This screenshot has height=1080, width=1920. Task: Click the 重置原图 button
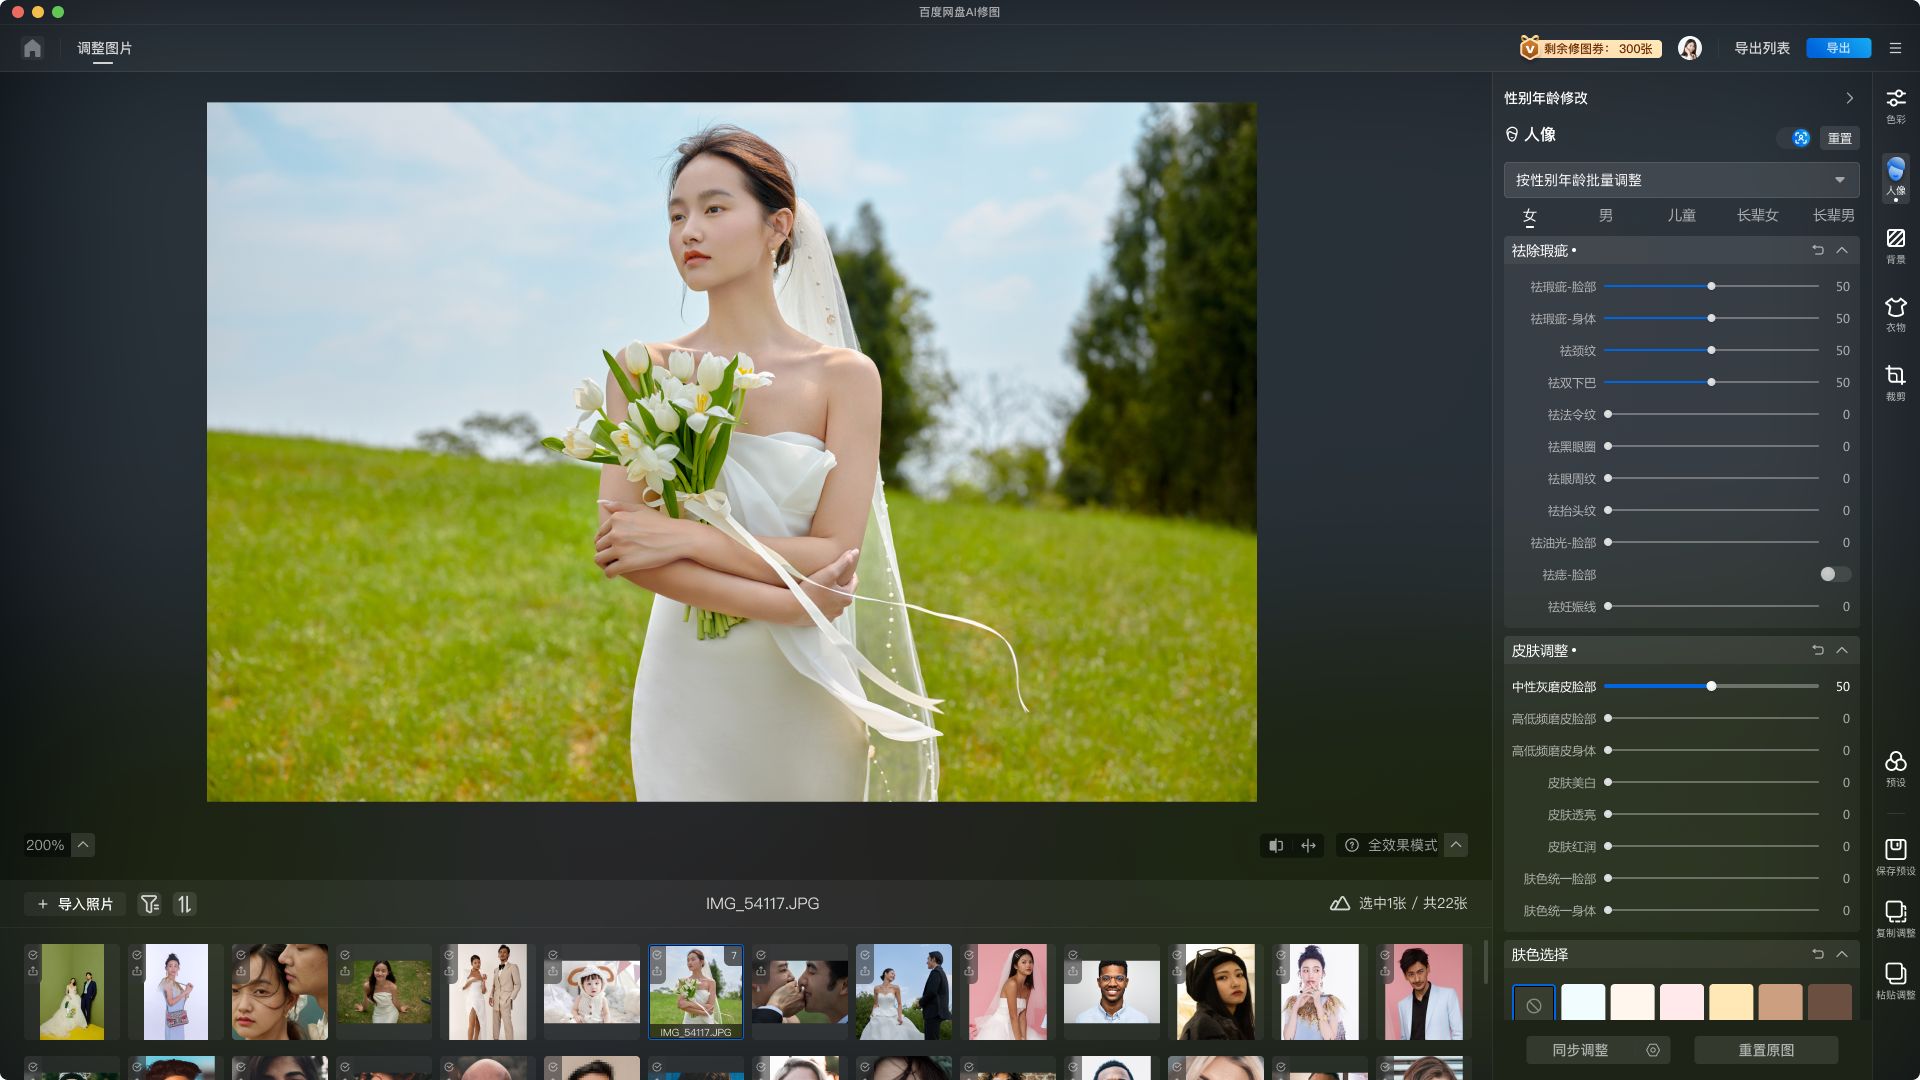pos(1766,1050)
